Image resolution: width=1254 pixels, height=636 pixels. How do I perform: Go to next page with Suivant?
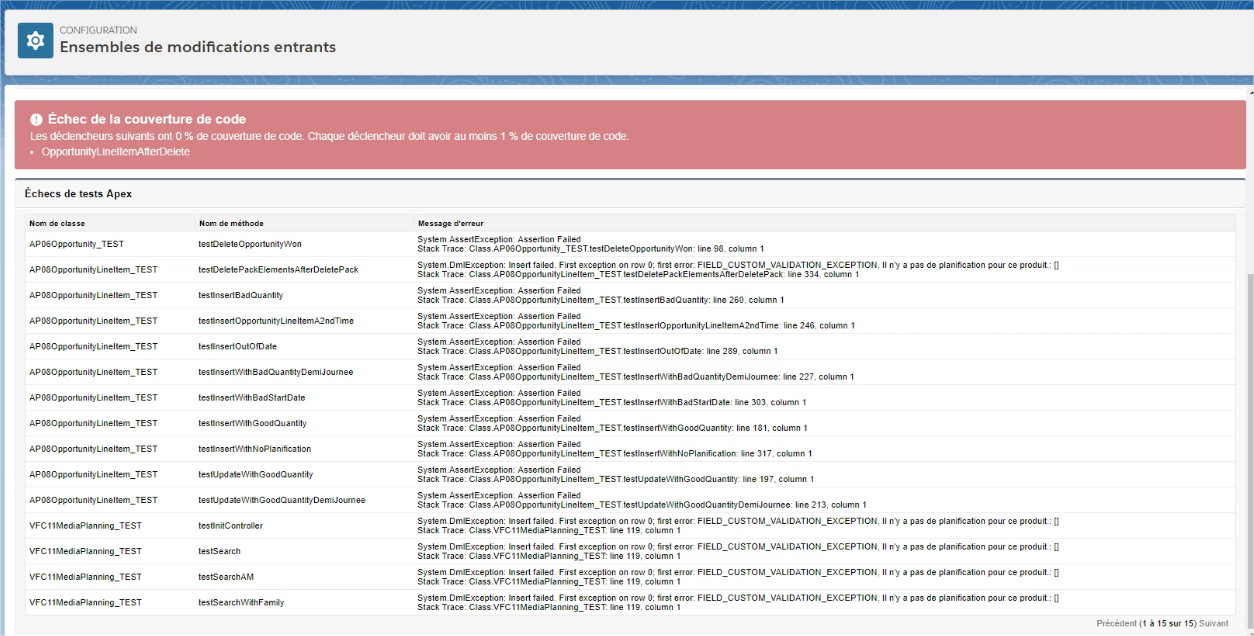pyautogui.click(x=1213, y=623)
